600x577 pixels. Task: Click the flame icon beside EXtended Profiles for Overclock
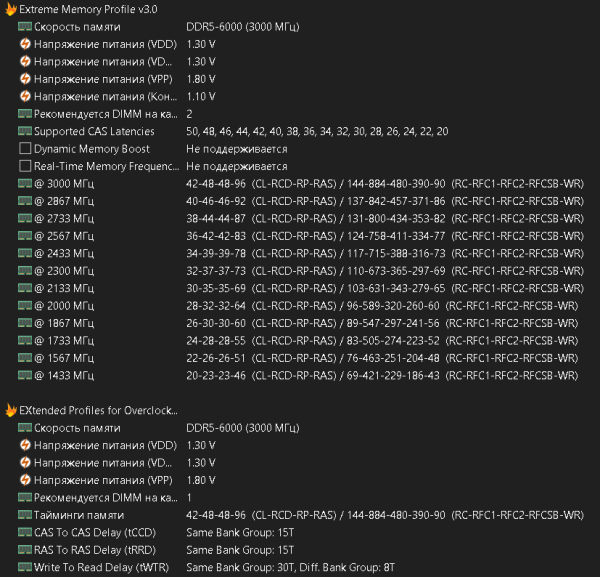[10, 410]
